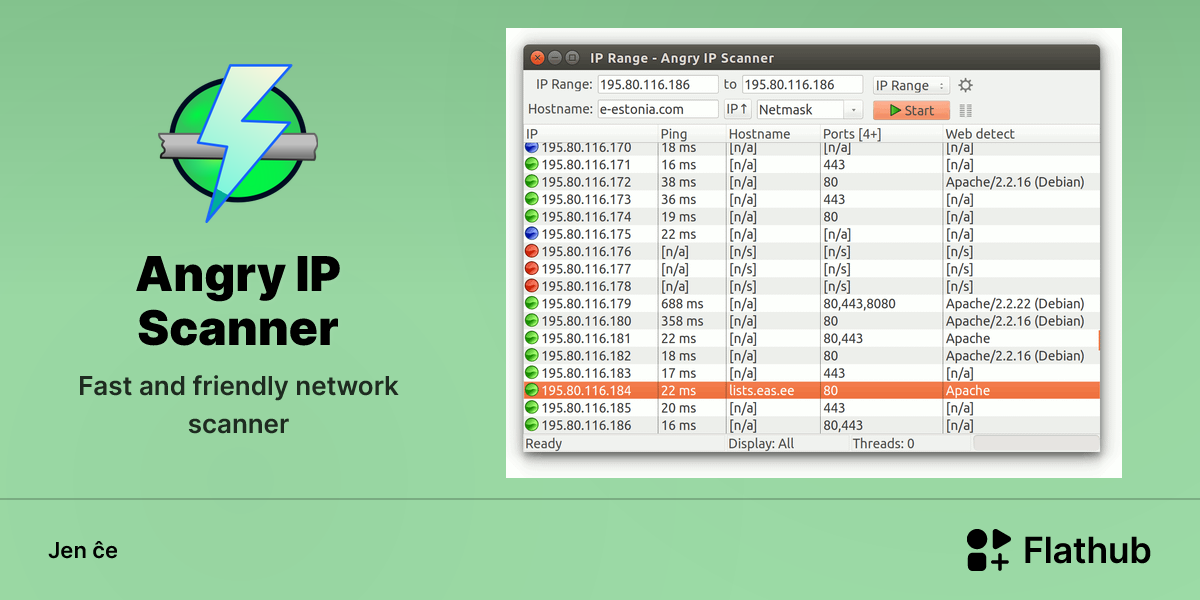The width and height of the screenshot is (1200, 600).
Task: Click 'Apache/2.2.22 (Debian)' web detect cell
Action: (1015, 304)
